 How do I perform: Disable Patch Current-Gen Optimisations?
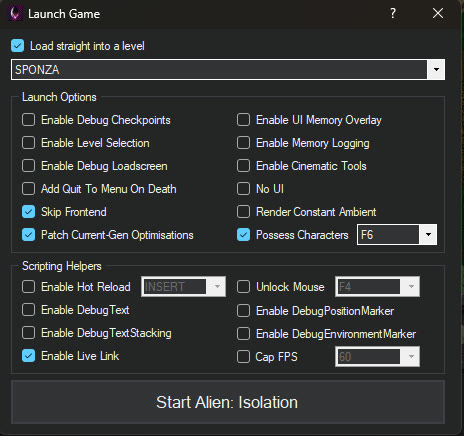tap(28, 235)
